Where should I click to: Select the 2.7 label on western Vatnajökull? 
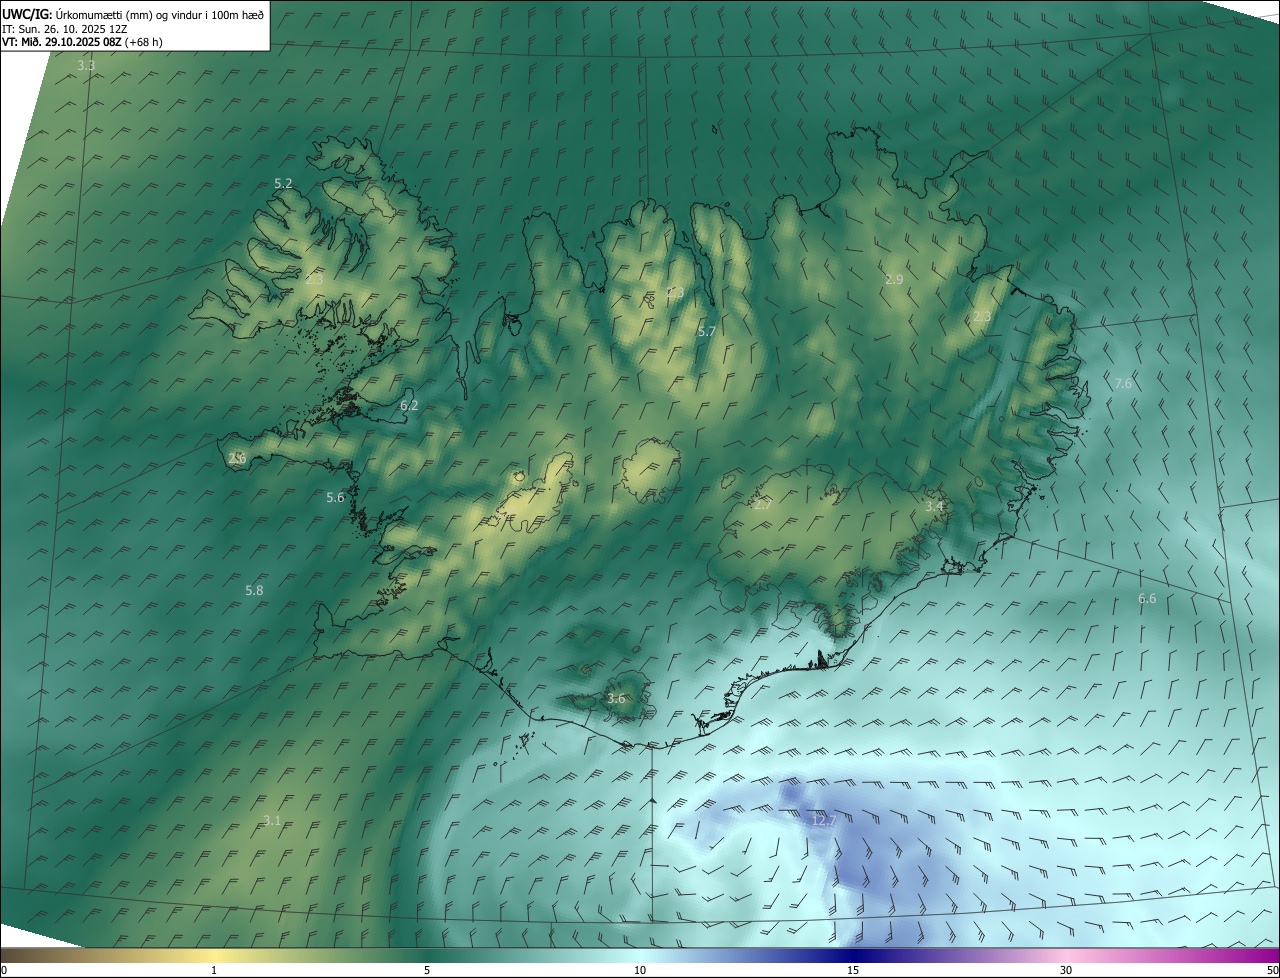pos(762,505)
